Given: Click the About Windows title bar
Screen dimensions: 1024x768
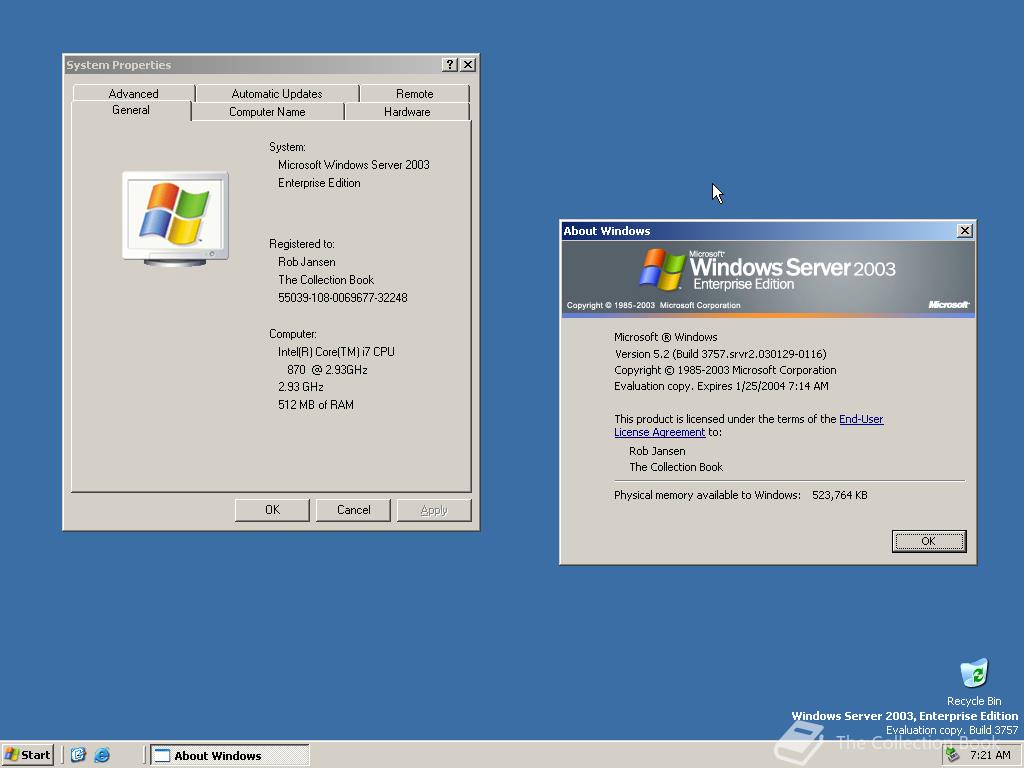Looking at the screenshot, I should pyautogui.click(x=759, y=231).
